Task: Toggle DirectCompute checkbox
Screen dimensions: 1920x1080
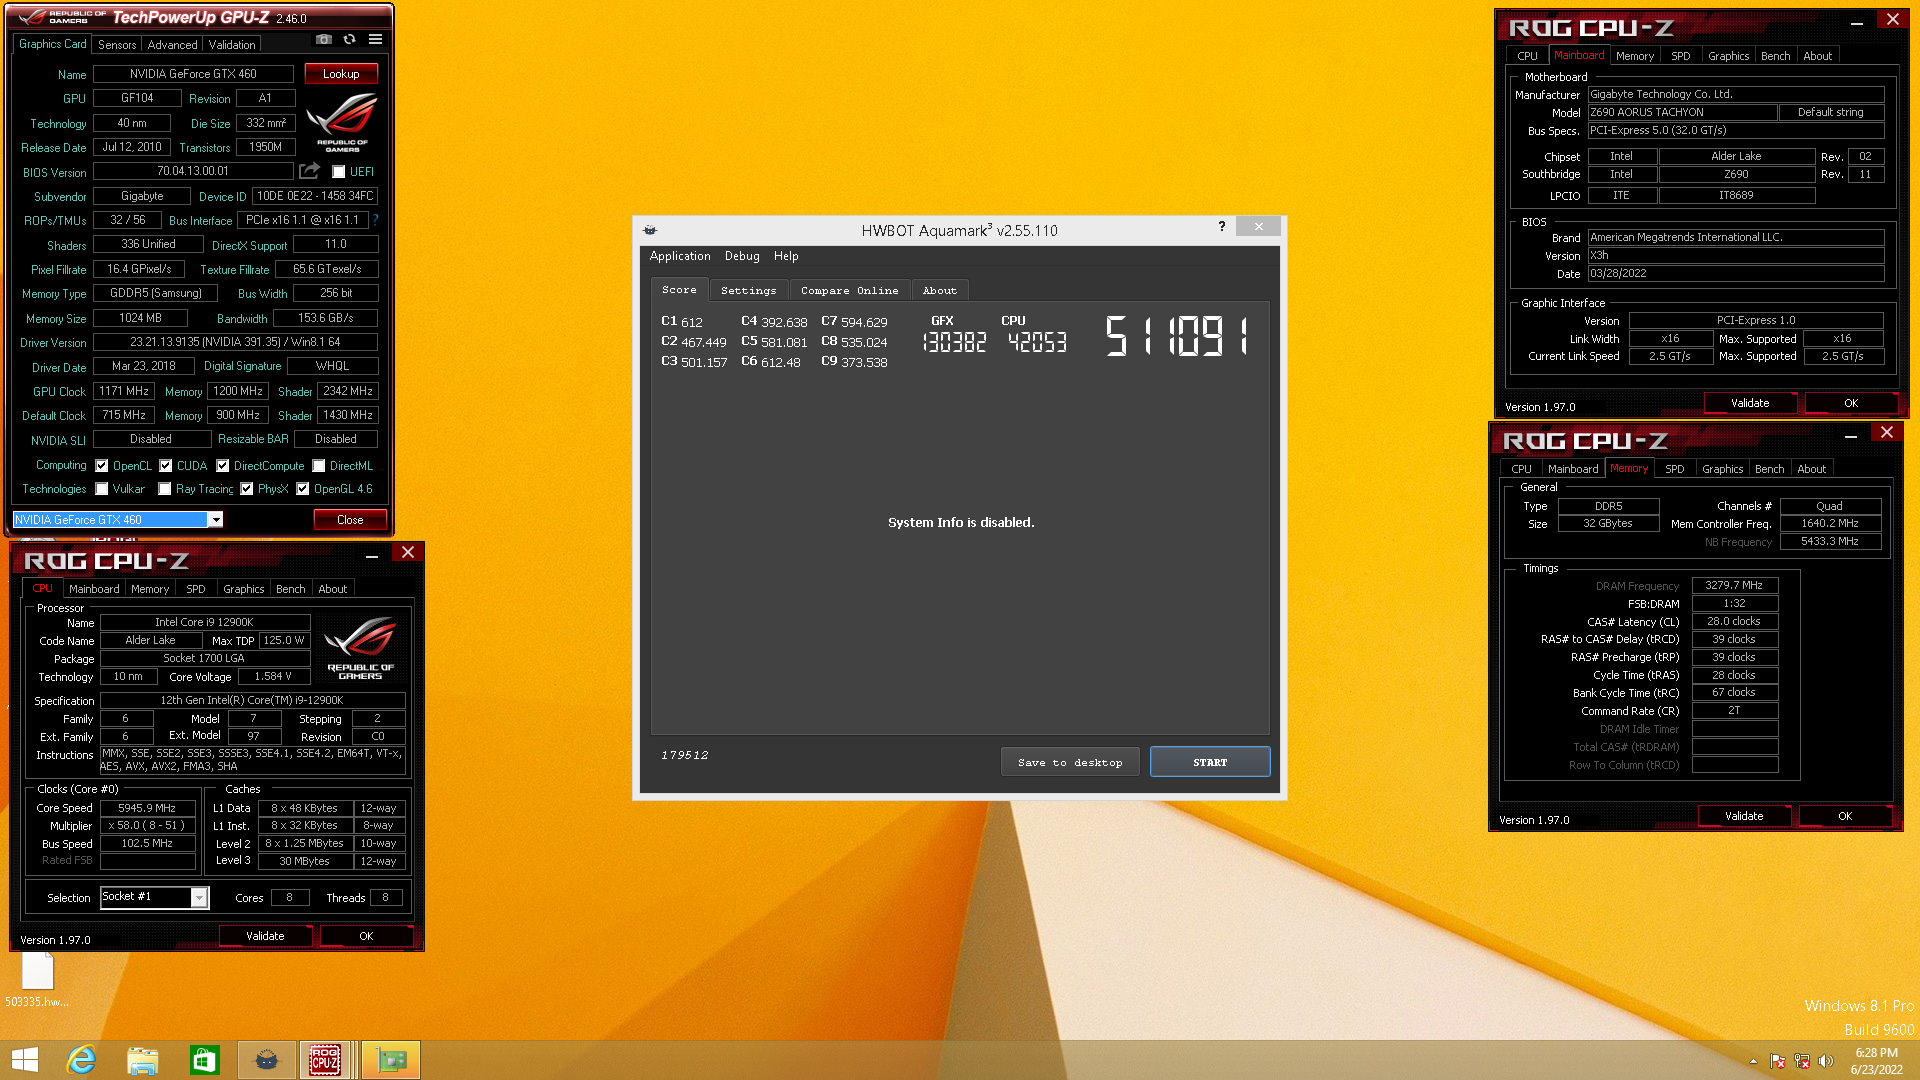Action: (223, 466)
